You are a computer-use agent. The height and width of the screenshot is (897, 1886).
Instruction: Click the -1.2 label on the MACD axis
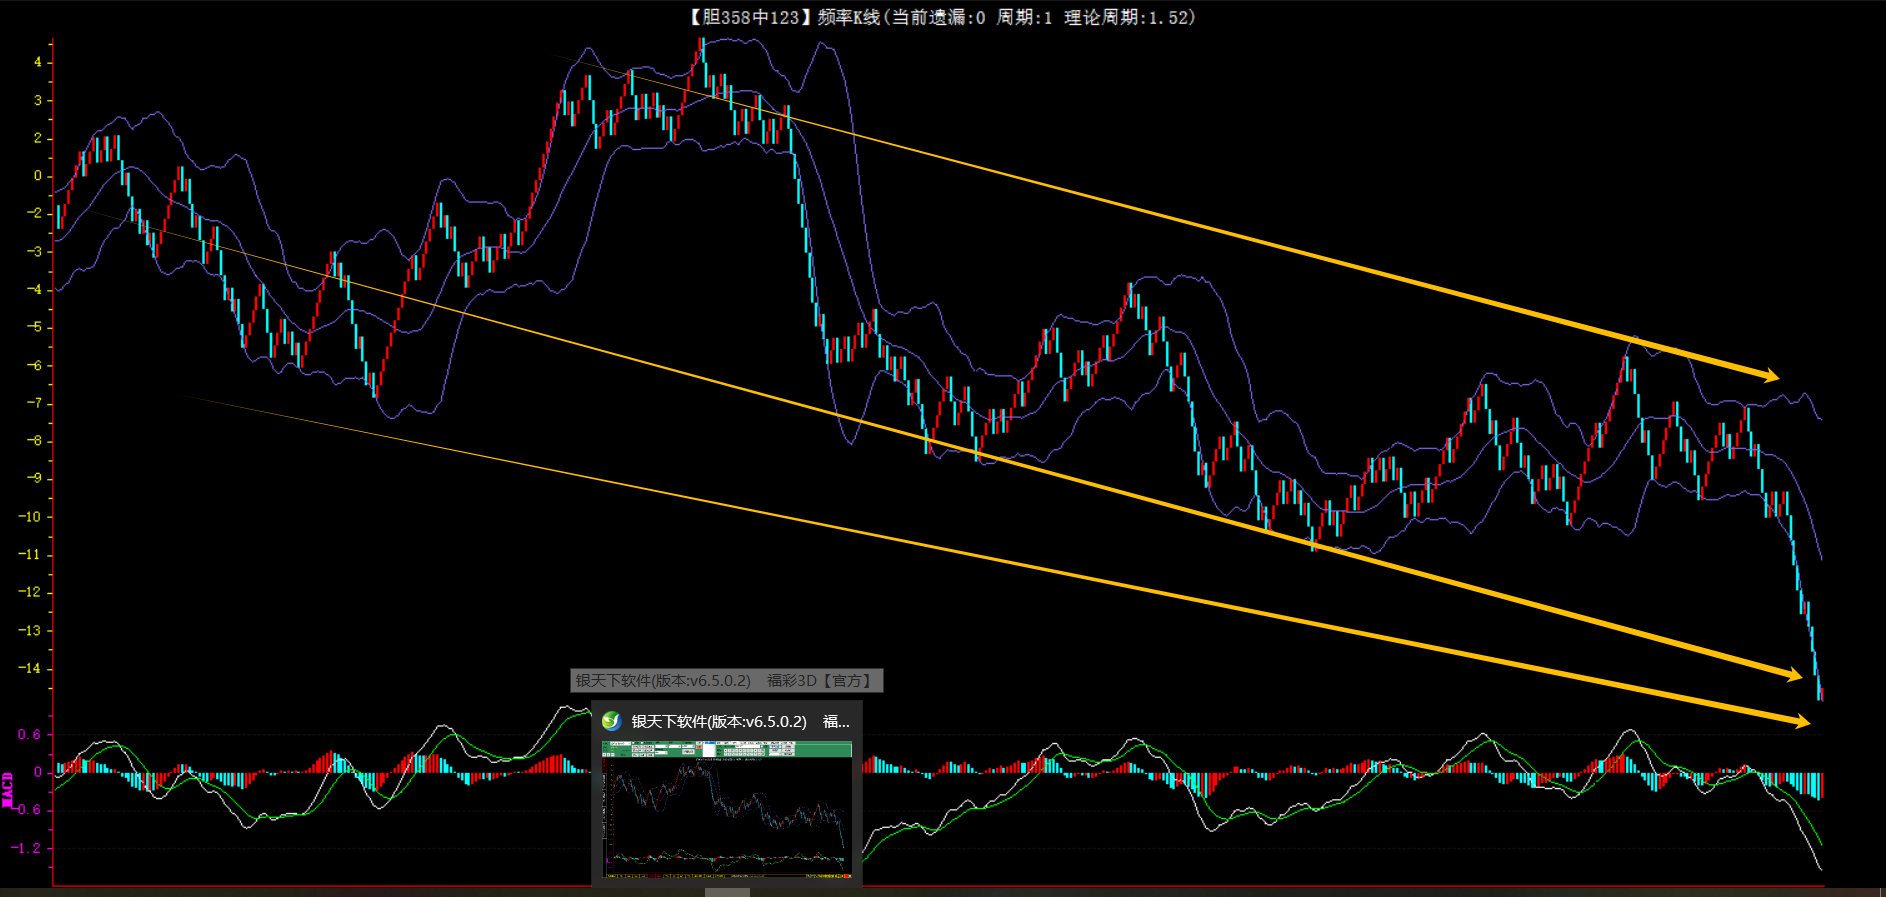pyautogui.click(x=26, y=848)
